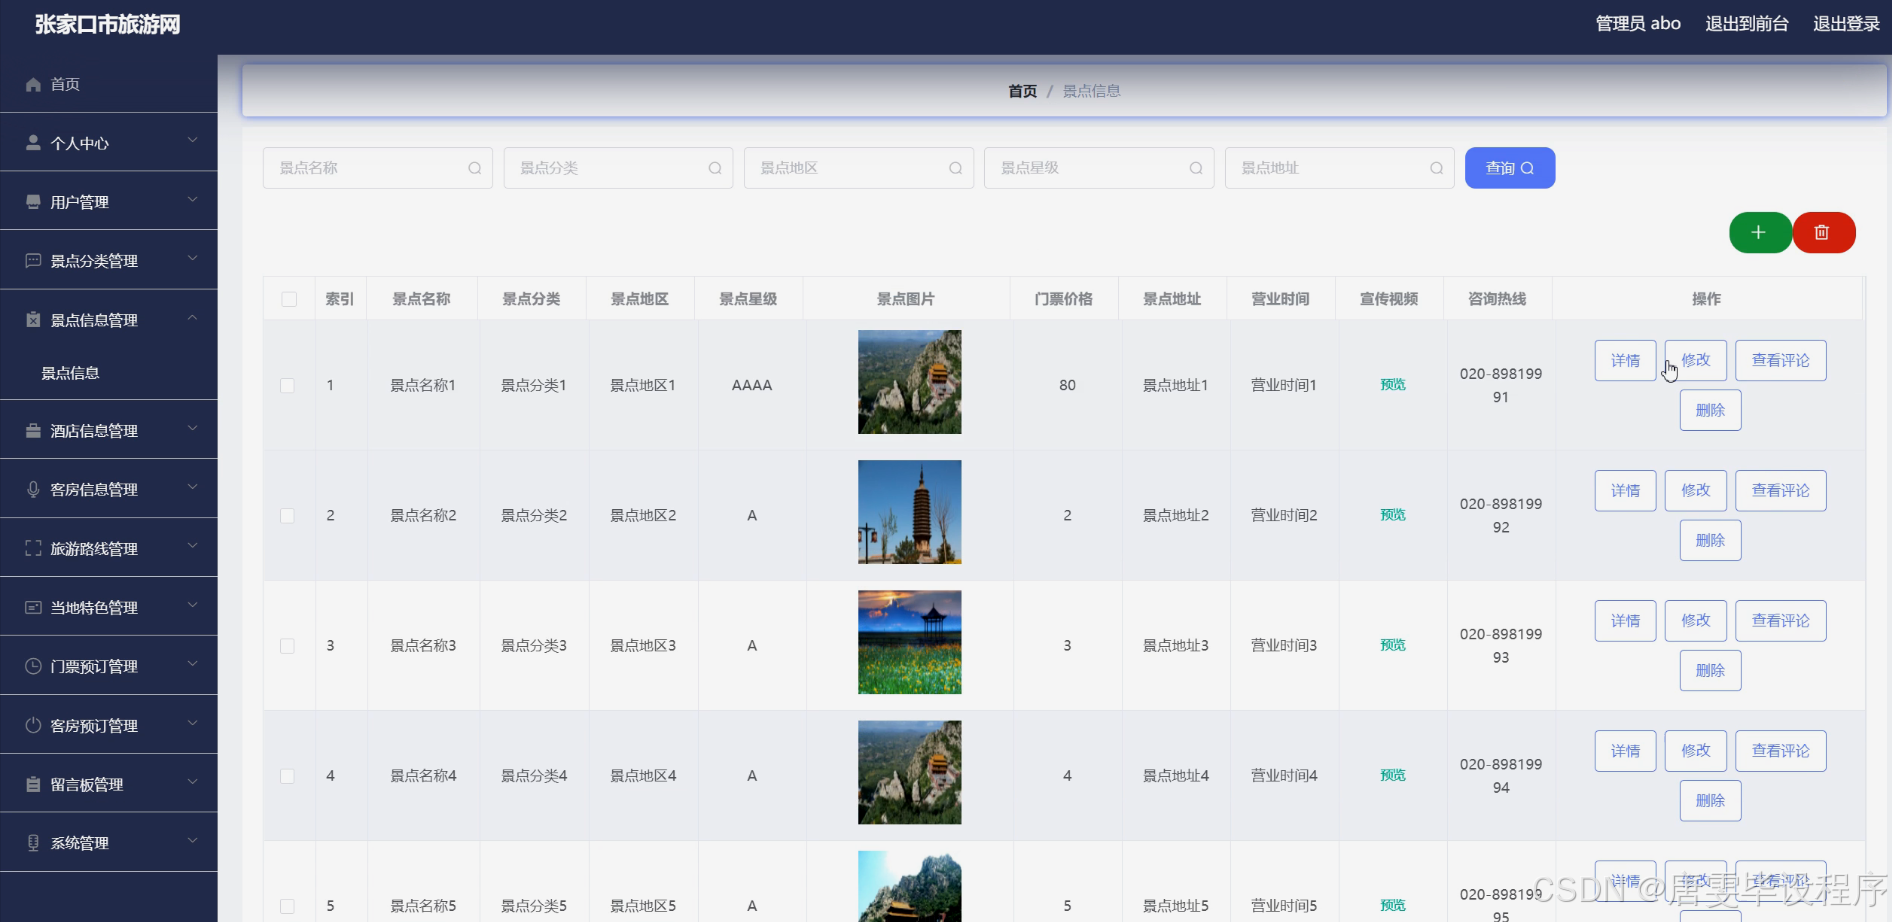
Task: Click the 景点分类管理 sidebar icon
Action: (33, 261)
